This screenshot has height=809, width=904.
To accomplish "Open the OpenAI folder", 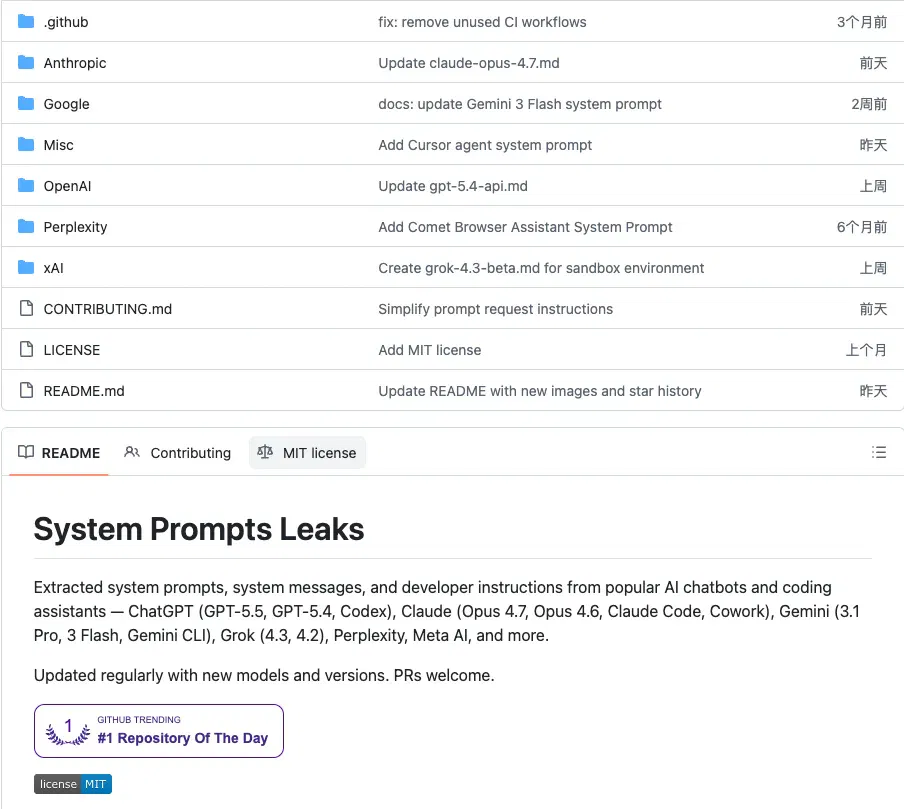I will (x=67, y=186).
